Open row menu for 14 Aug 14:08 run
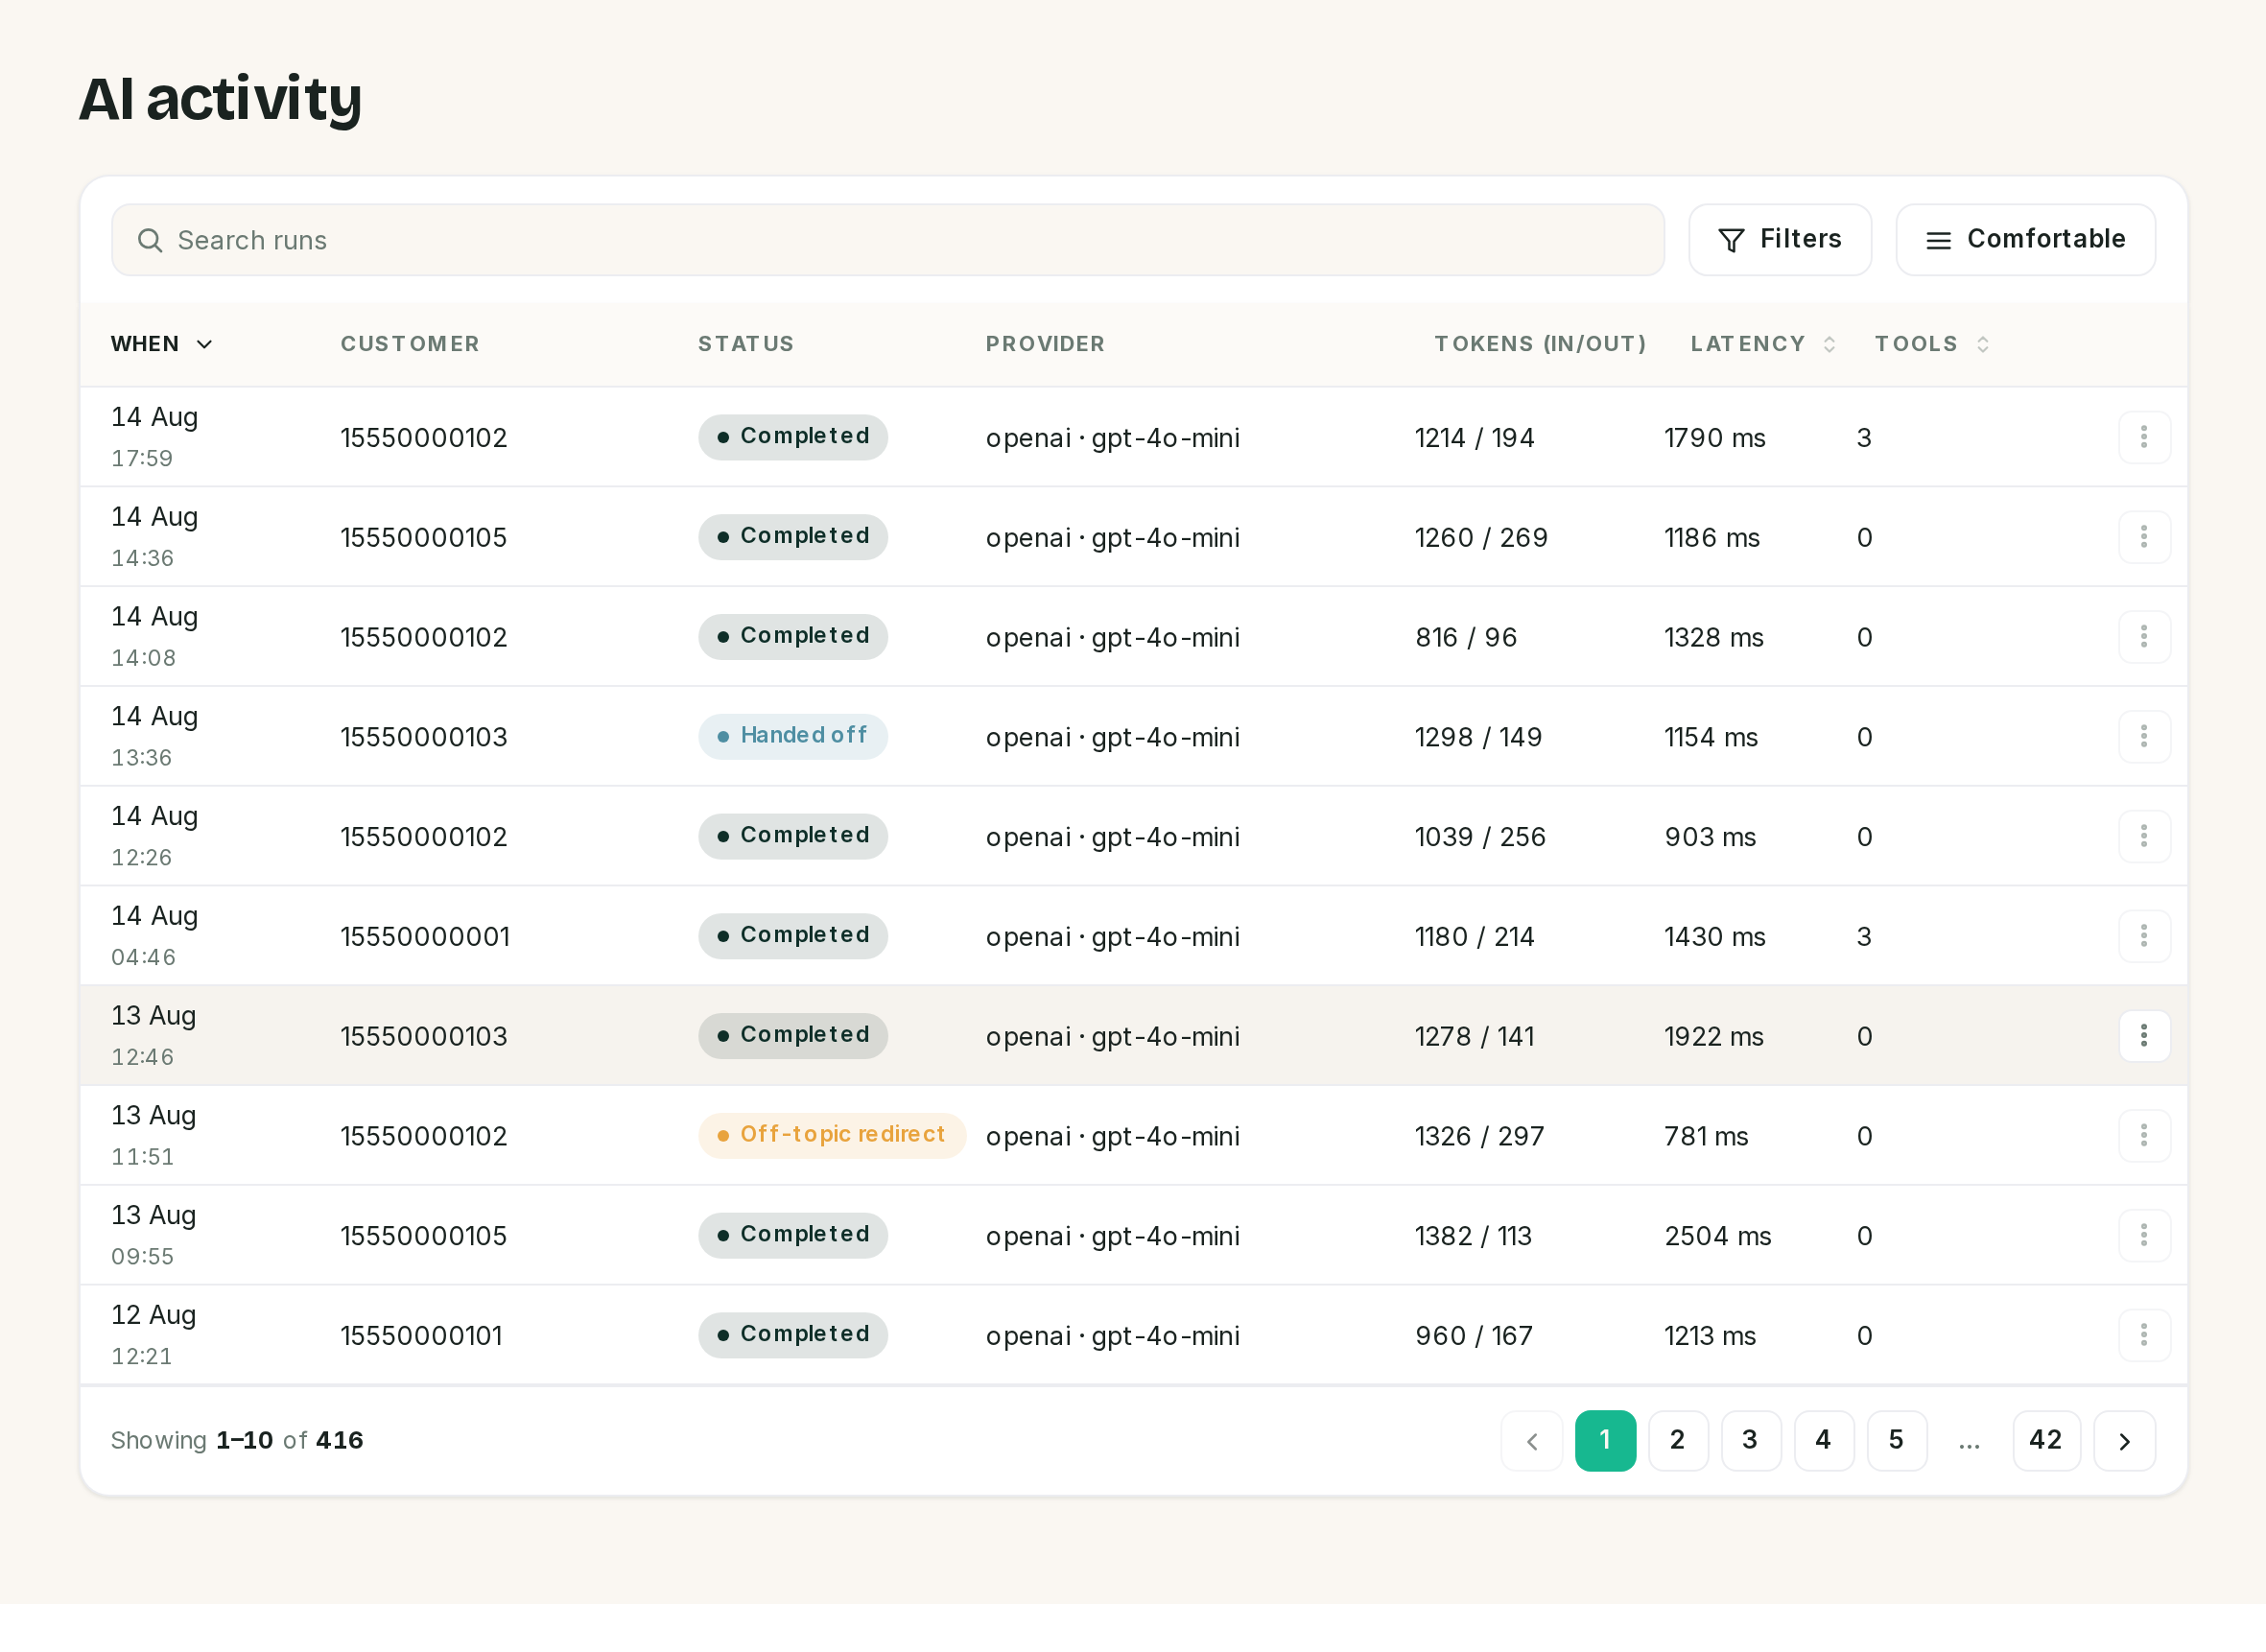The width and height of the screenshot is (2266, 1652). tap(2143, 637)
